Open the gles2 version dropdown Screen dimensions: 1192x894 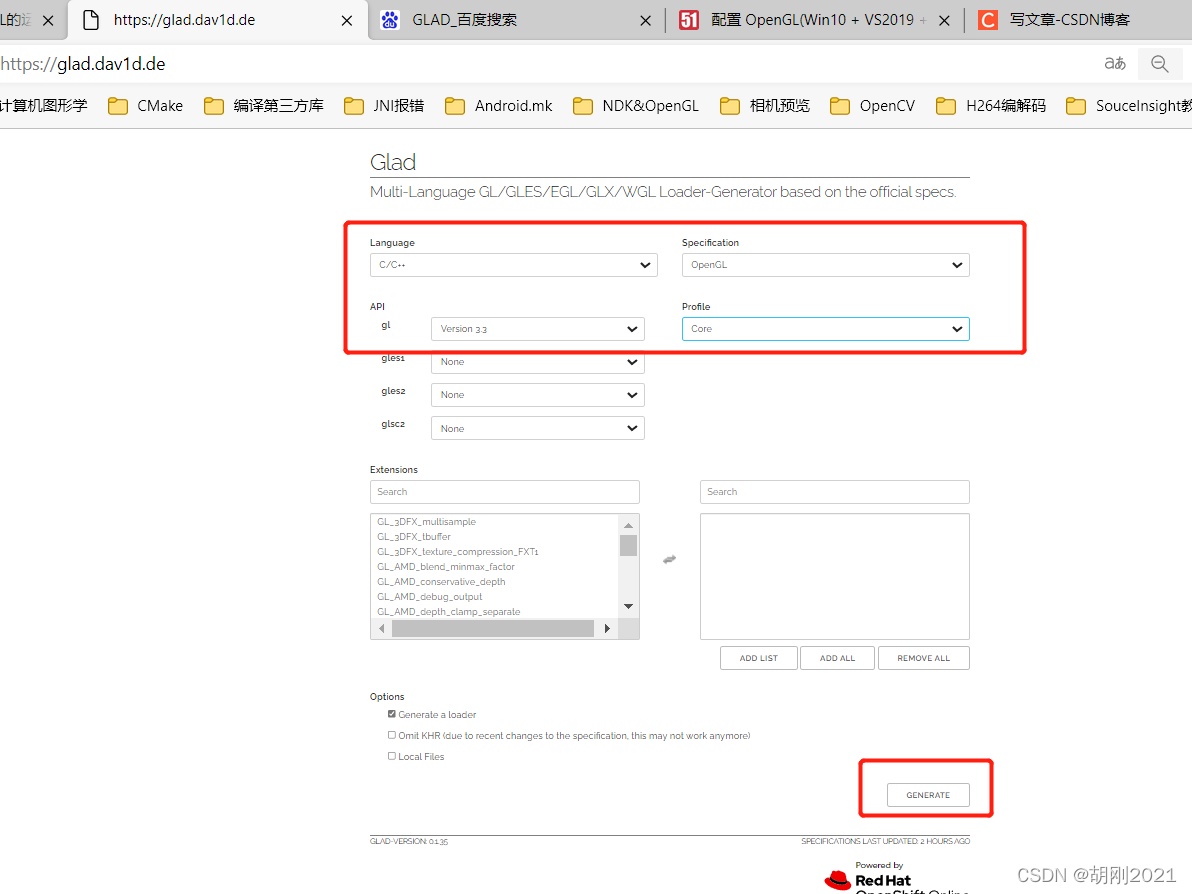pyautogui.click(x=537, y=395)
